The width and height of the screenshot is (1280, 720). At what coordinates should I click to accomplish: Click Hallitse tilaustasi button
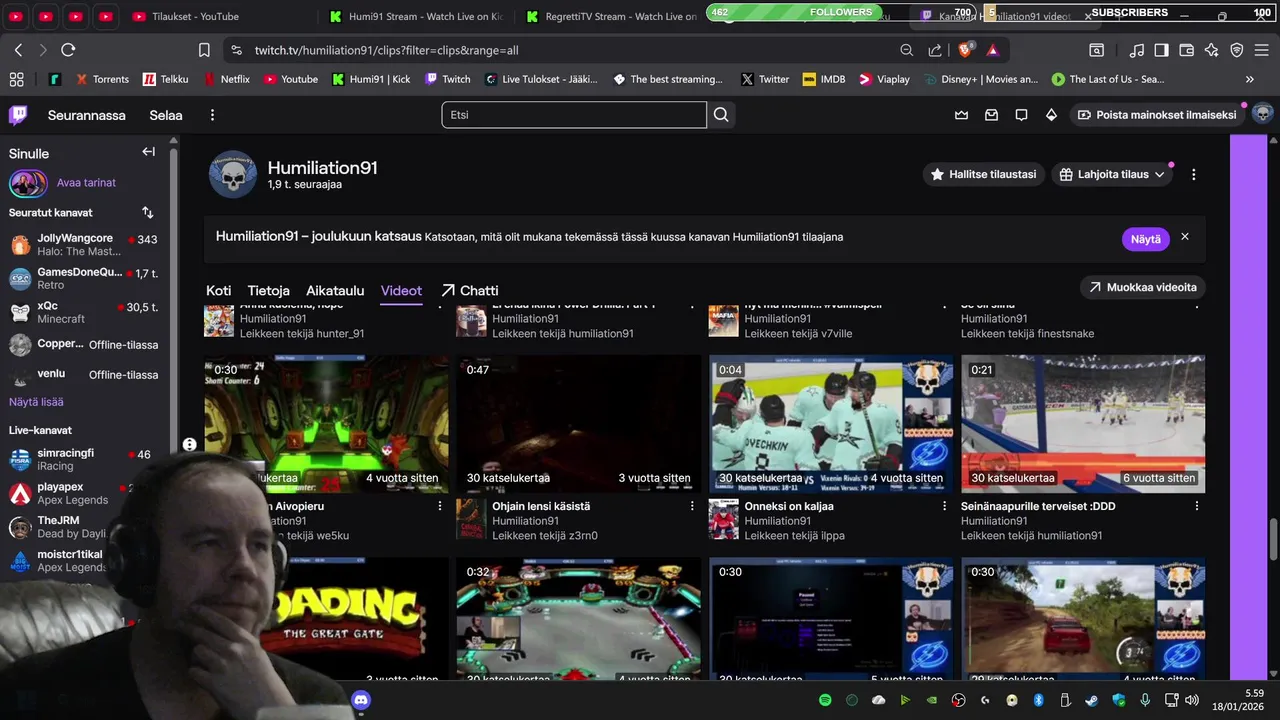click(x=983, y=174)
